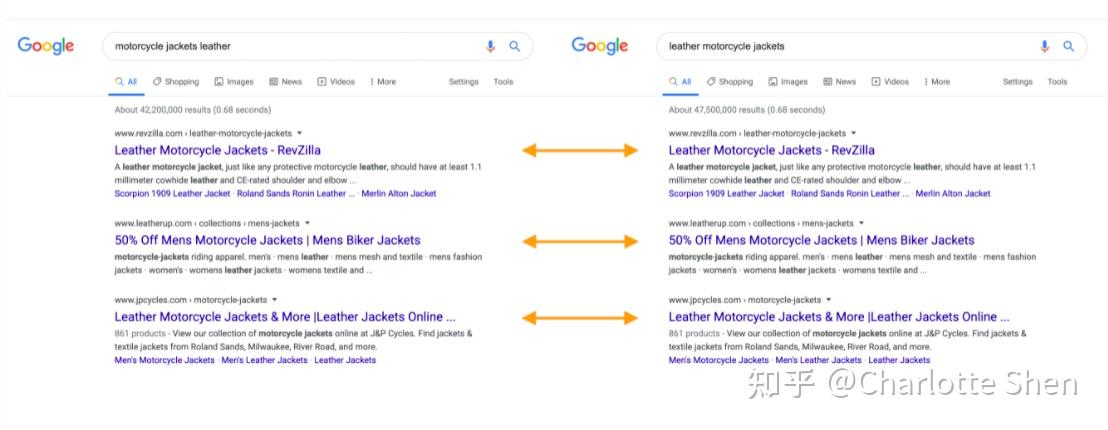
Task: Open the Images tab in right results
Action: pyautogui.click(x=788, y=82)
